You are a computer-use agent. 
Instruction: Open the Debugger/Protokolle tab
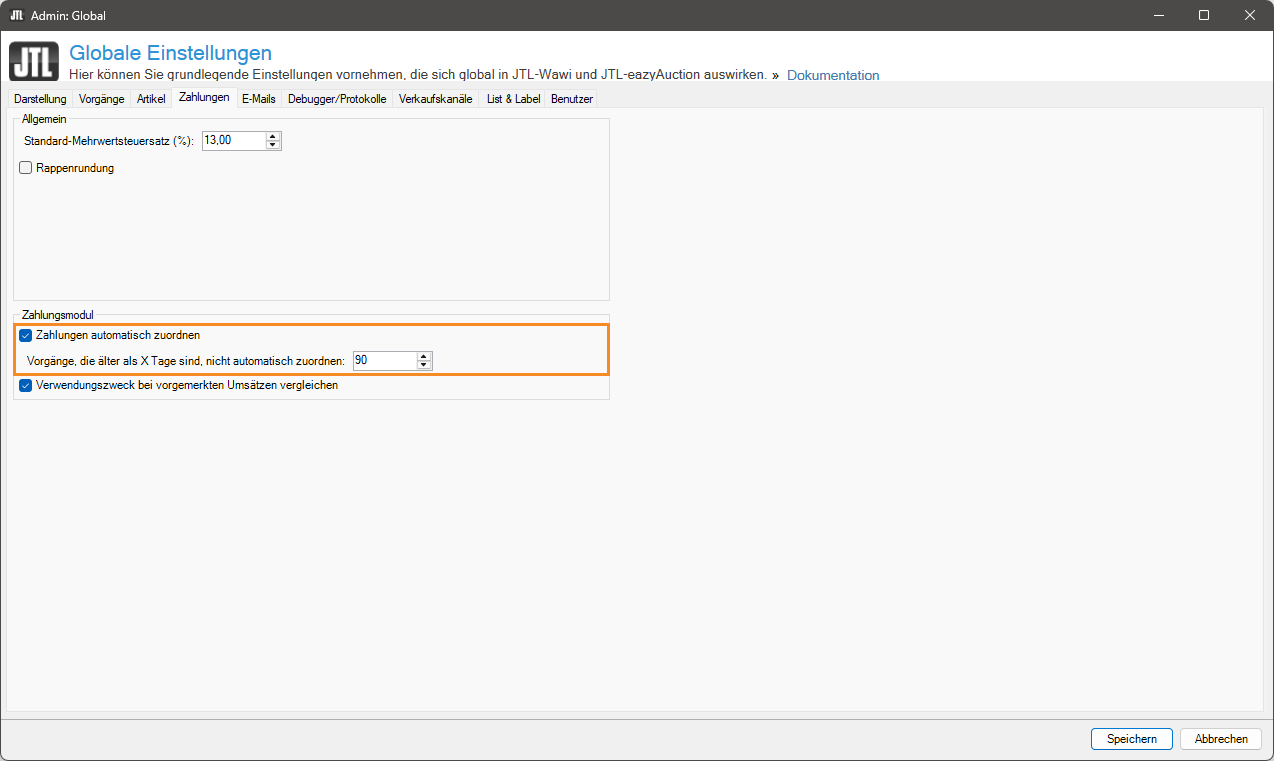tap(337, 99)
